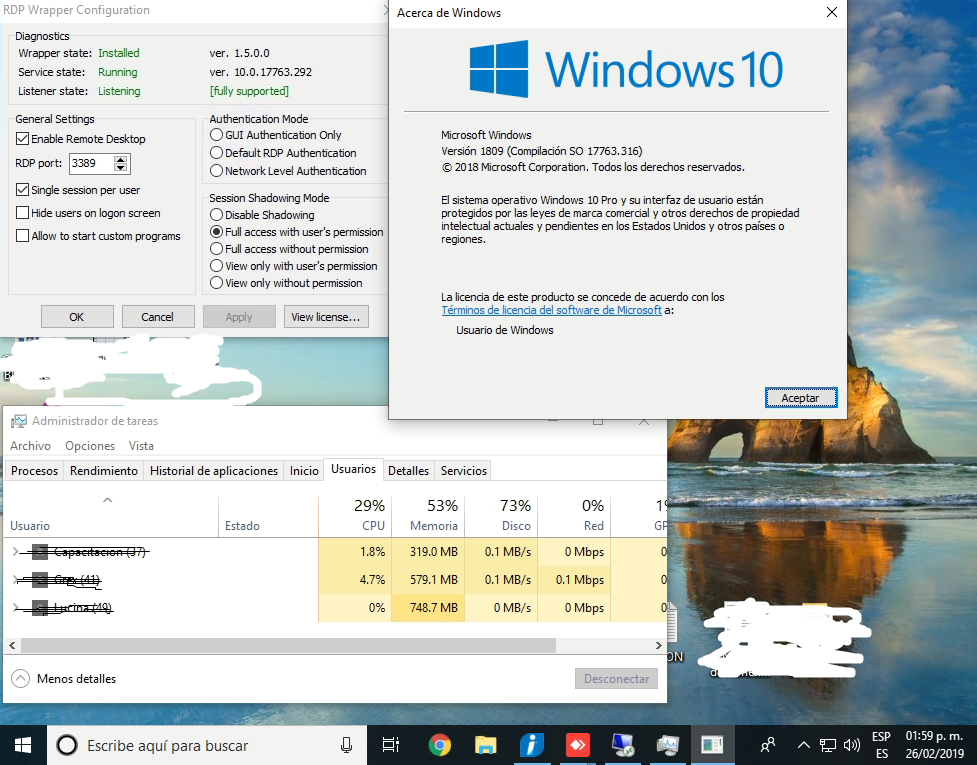Click the Task Manager title bar icon
The width and height of the screenshot is (977, 765).
coord(19,421)
